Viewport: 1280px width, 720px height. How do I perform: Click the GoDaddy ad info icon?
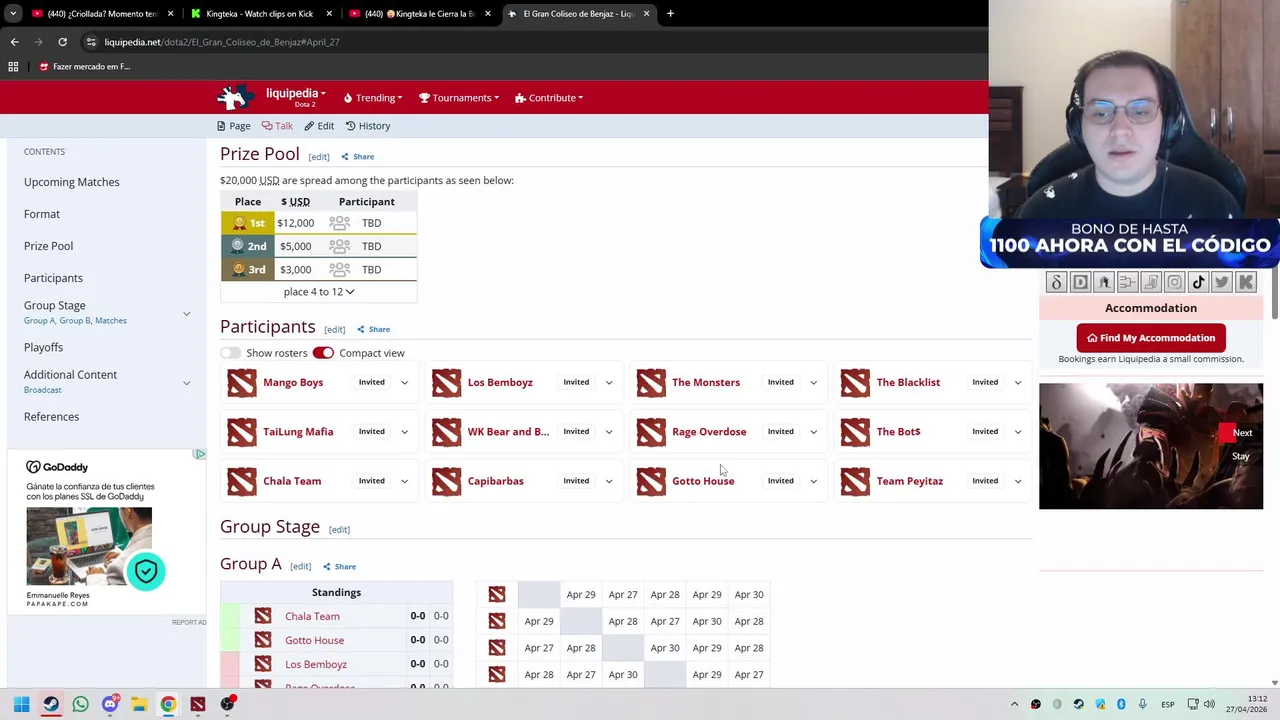200,454
